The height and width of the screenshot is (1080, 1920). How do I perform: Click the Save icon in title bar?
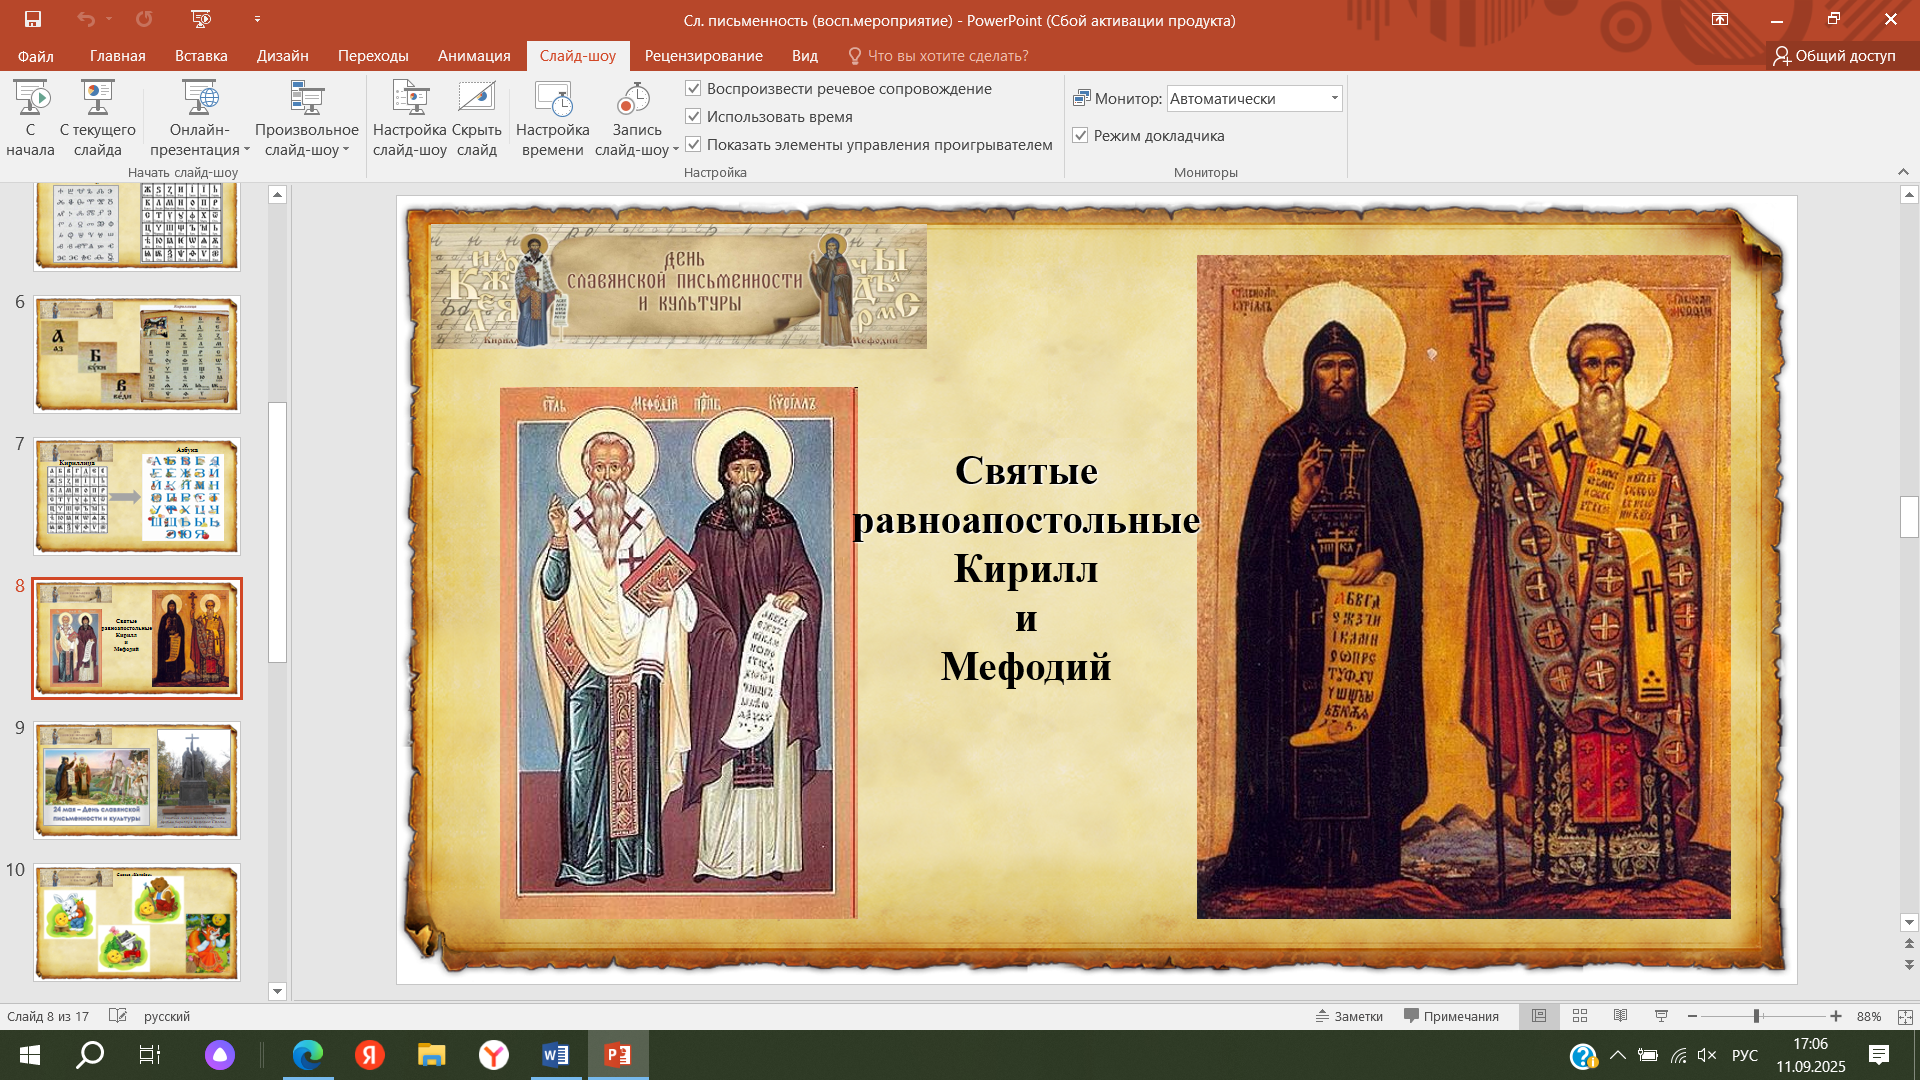point(32,19)
